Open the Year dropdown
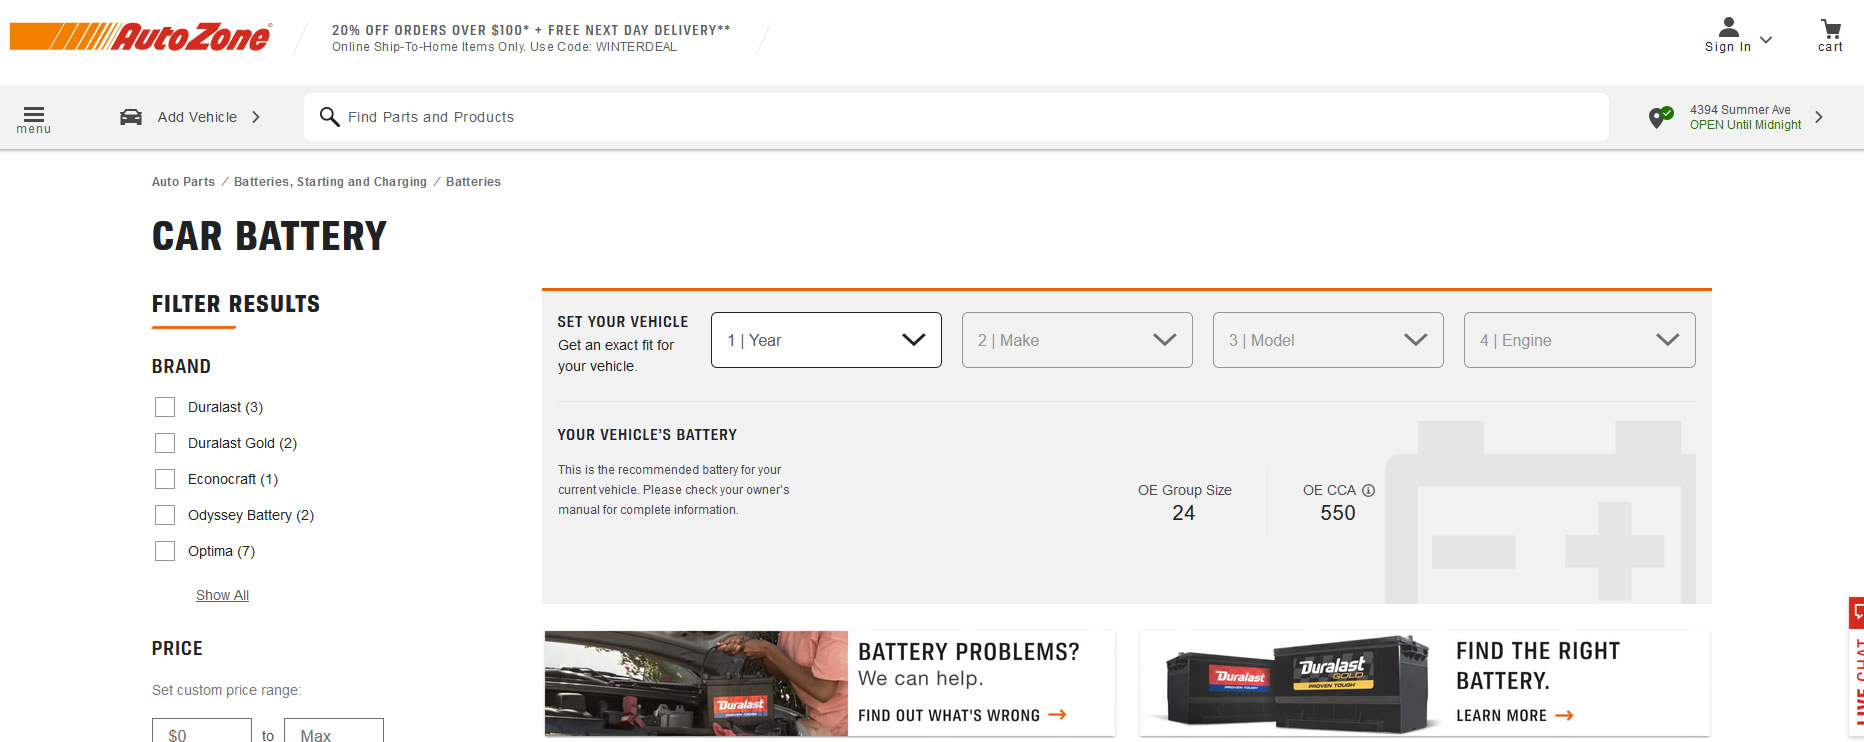Image resolution: width=1864 pixels, height=742 pixels. point(826,340)
